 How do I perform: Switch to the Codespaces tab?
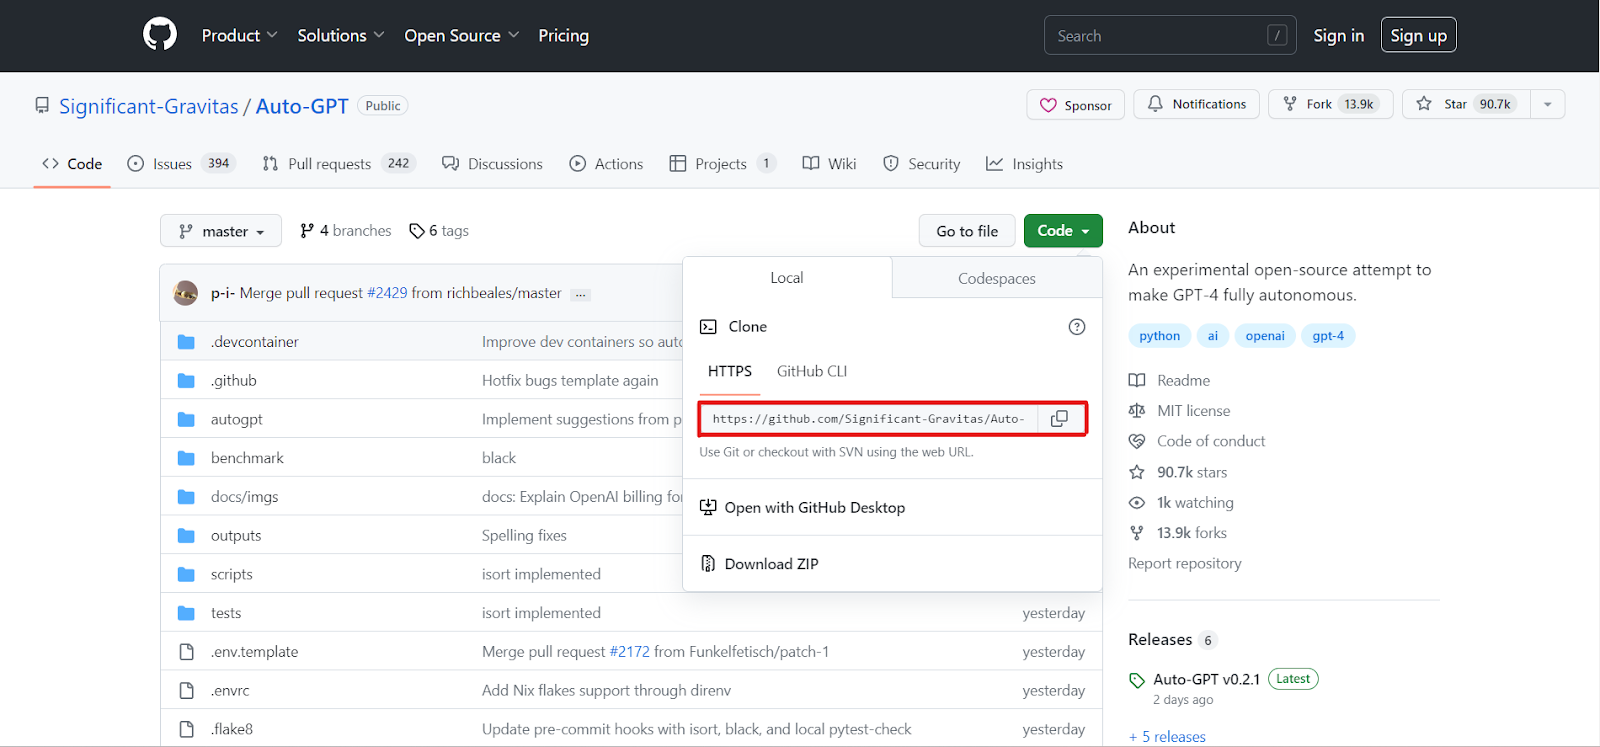(x=997, y=278)
